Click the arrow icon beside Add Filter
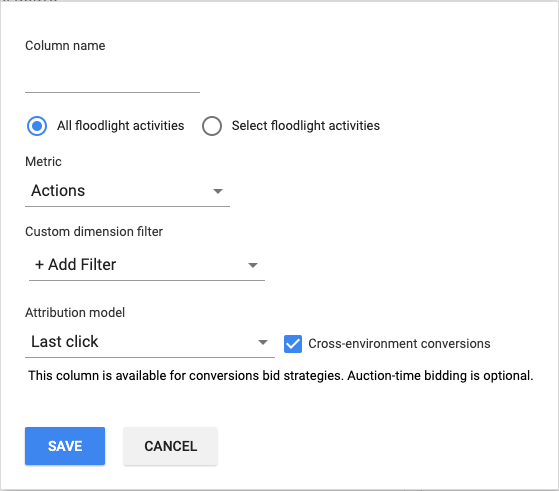This screenshot has width=559, height=491. pyautogui.click(x=253, y=265)
